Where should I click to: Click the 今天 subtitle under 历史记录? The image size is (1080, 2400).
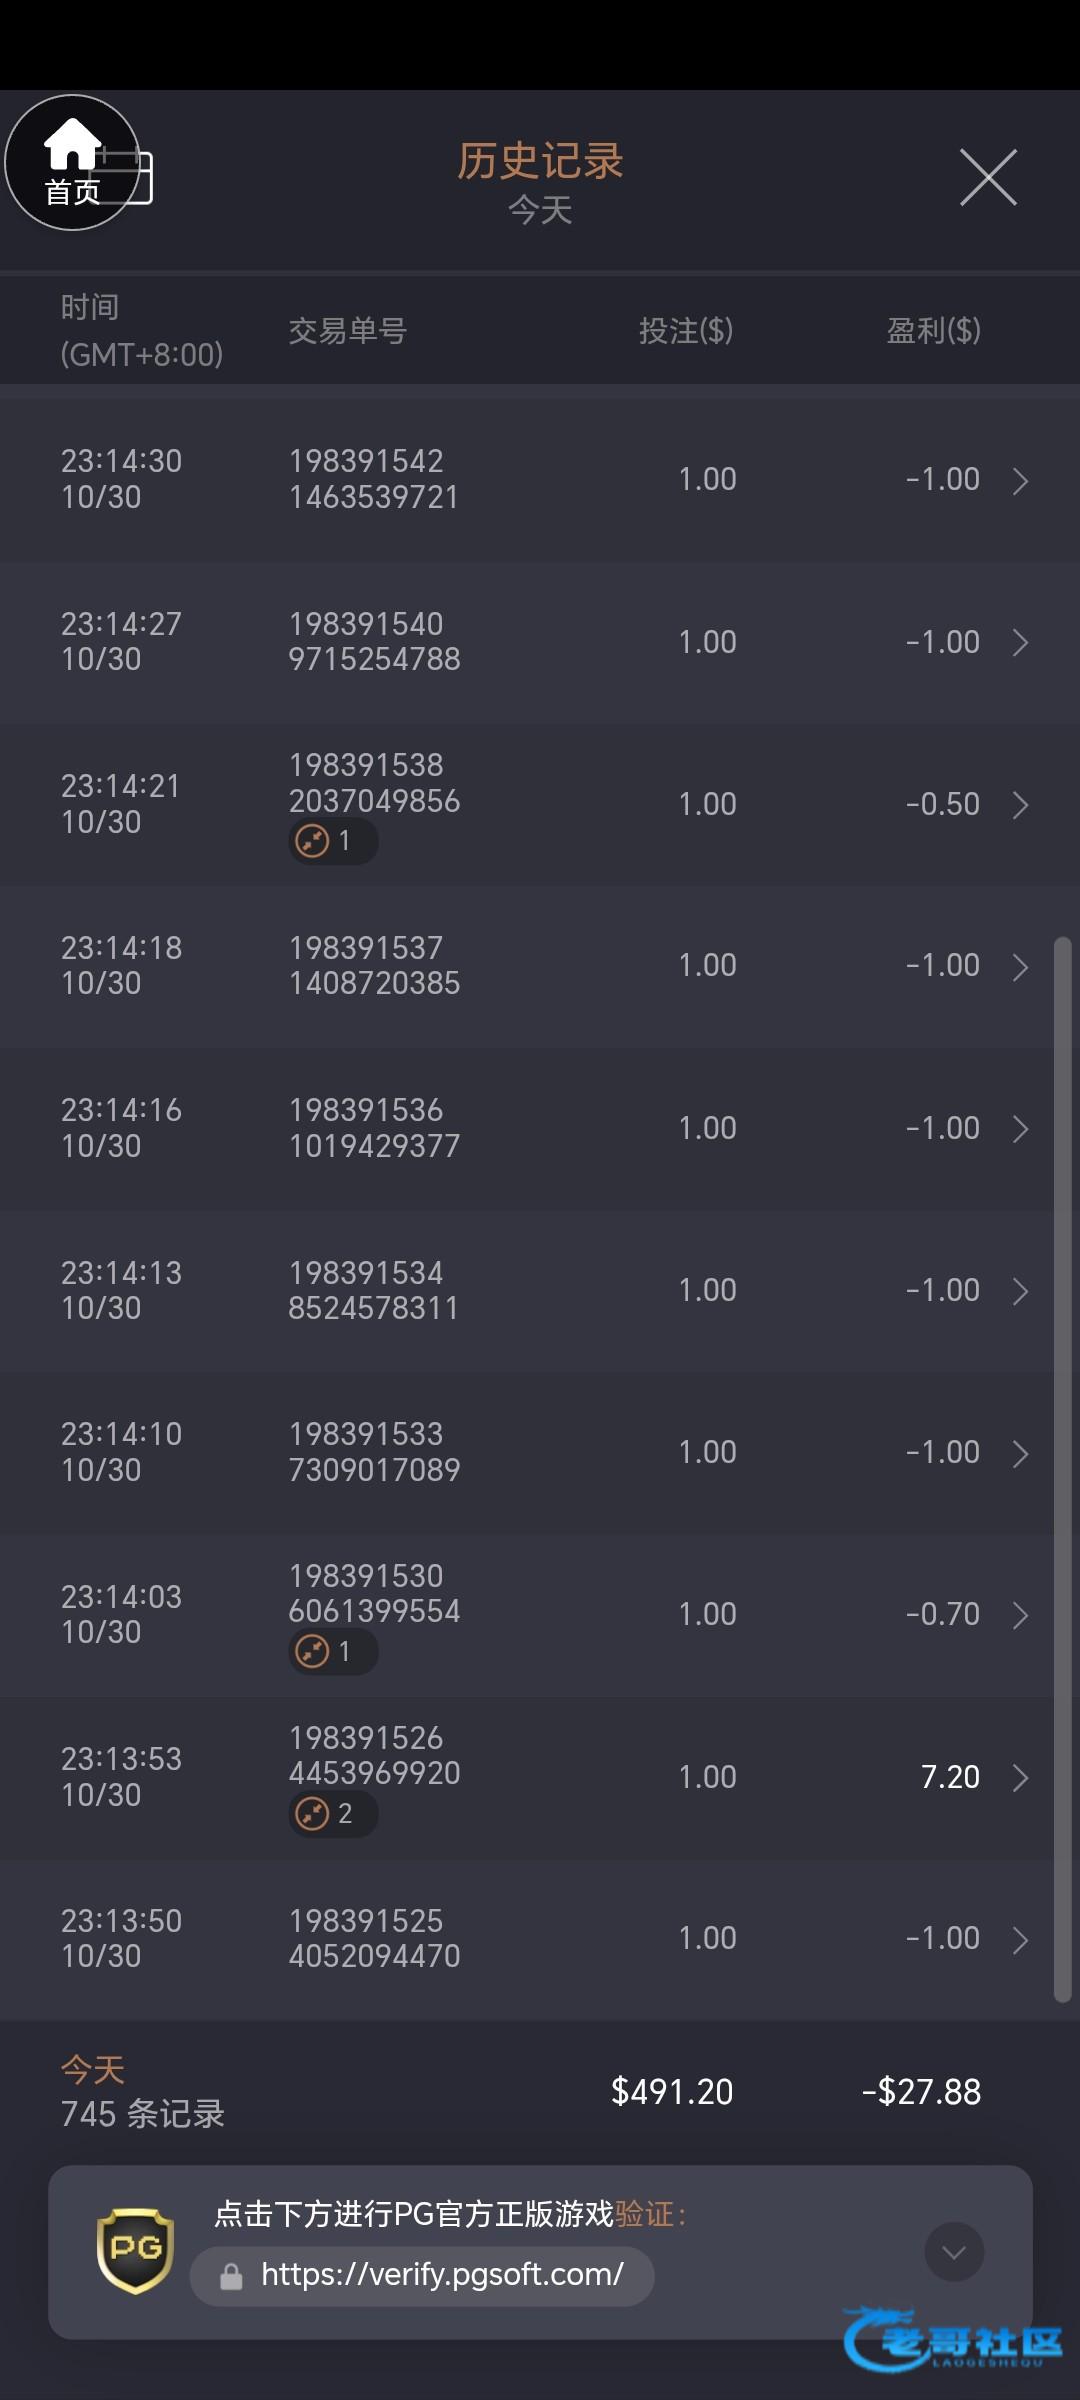(540, 210)
